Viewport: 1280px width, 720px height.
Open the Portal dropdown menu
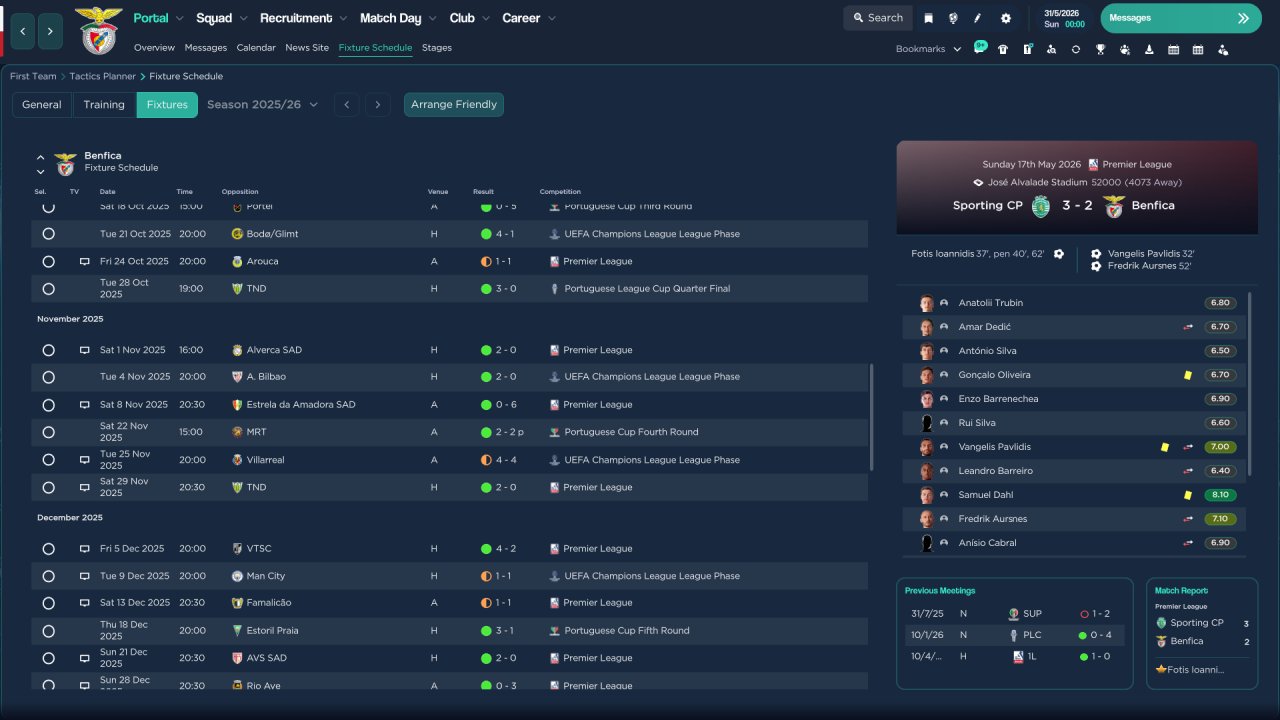158,18
